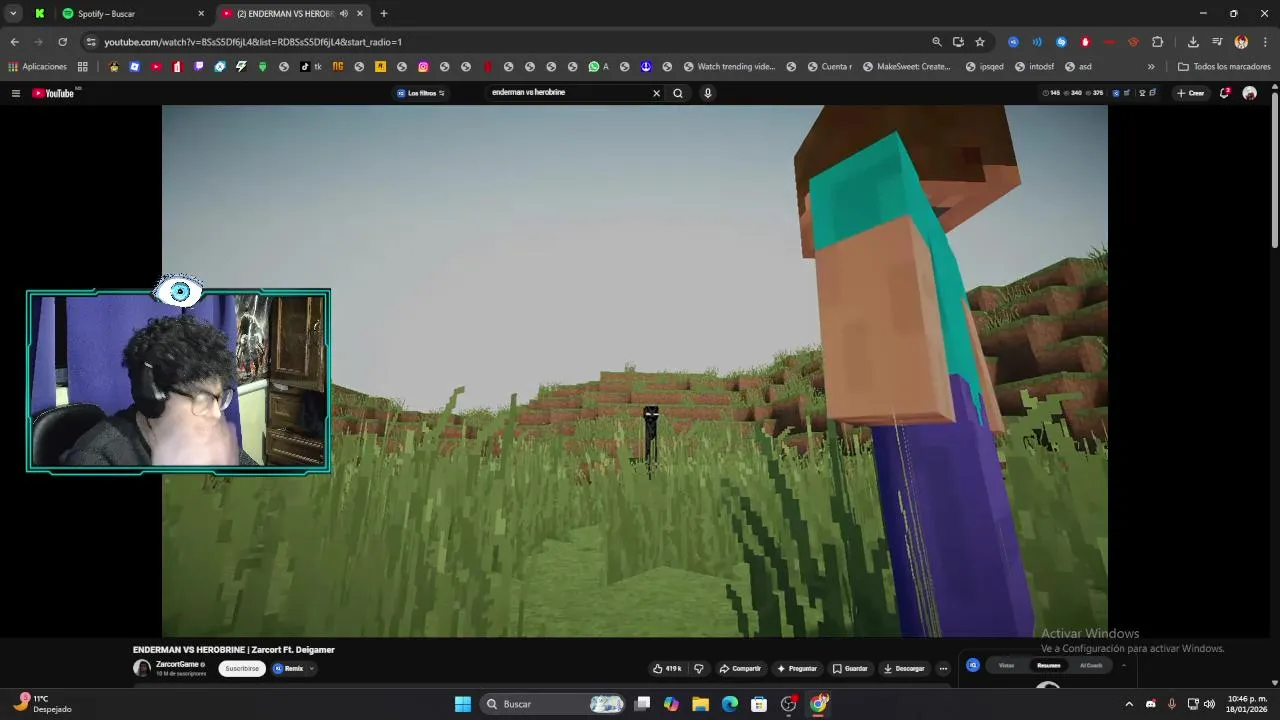The height and width of the screenshot is (720, 1280).
Task: Dislike the video with thumbs down
Action: pos(699,668)
